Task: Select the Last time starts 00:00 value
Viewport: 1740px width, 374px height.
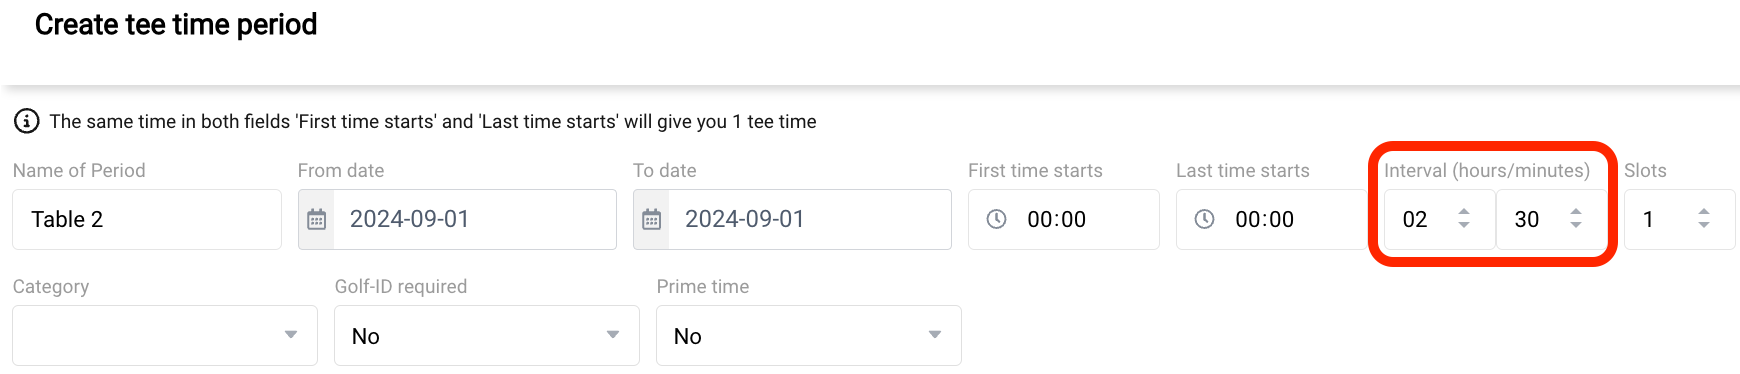Action: point(1264,219)
